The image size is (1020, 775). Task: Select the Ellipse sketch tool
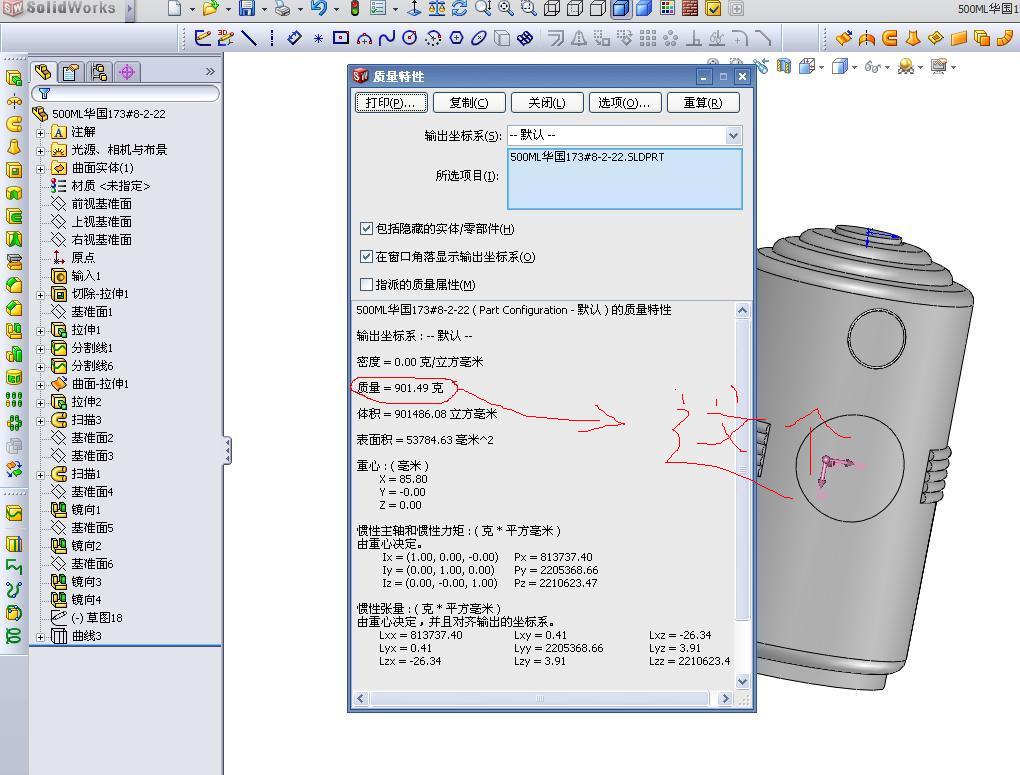(479, 38)
